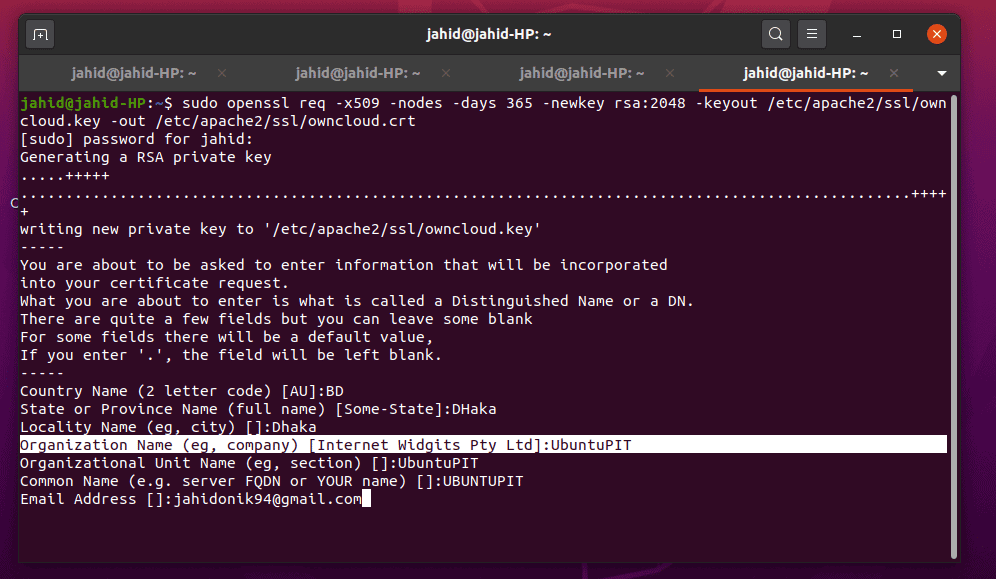Viewport: 996px width, 579px height.
Task: Open a new terminal tab with plus icon
Action: [x=40, y=34]
